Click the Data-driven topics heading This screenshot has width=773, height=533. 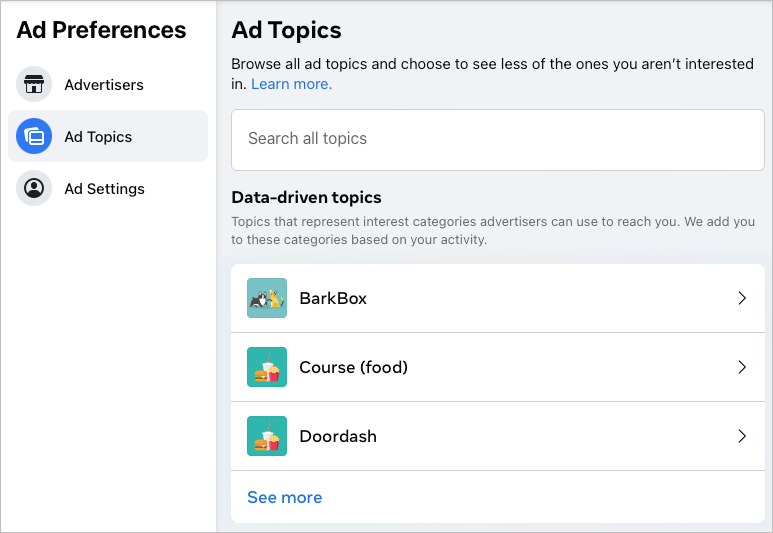(306, 197)
